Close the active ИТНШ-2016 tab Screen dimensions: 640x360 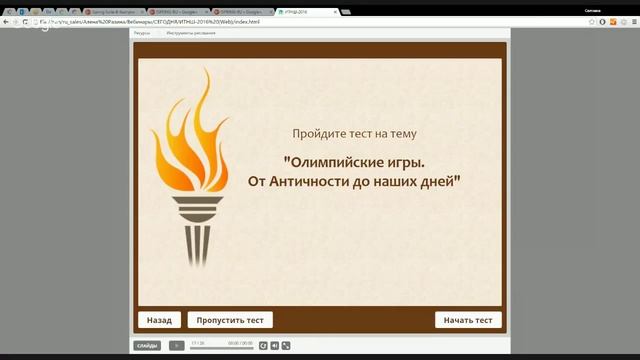point(335,12)
